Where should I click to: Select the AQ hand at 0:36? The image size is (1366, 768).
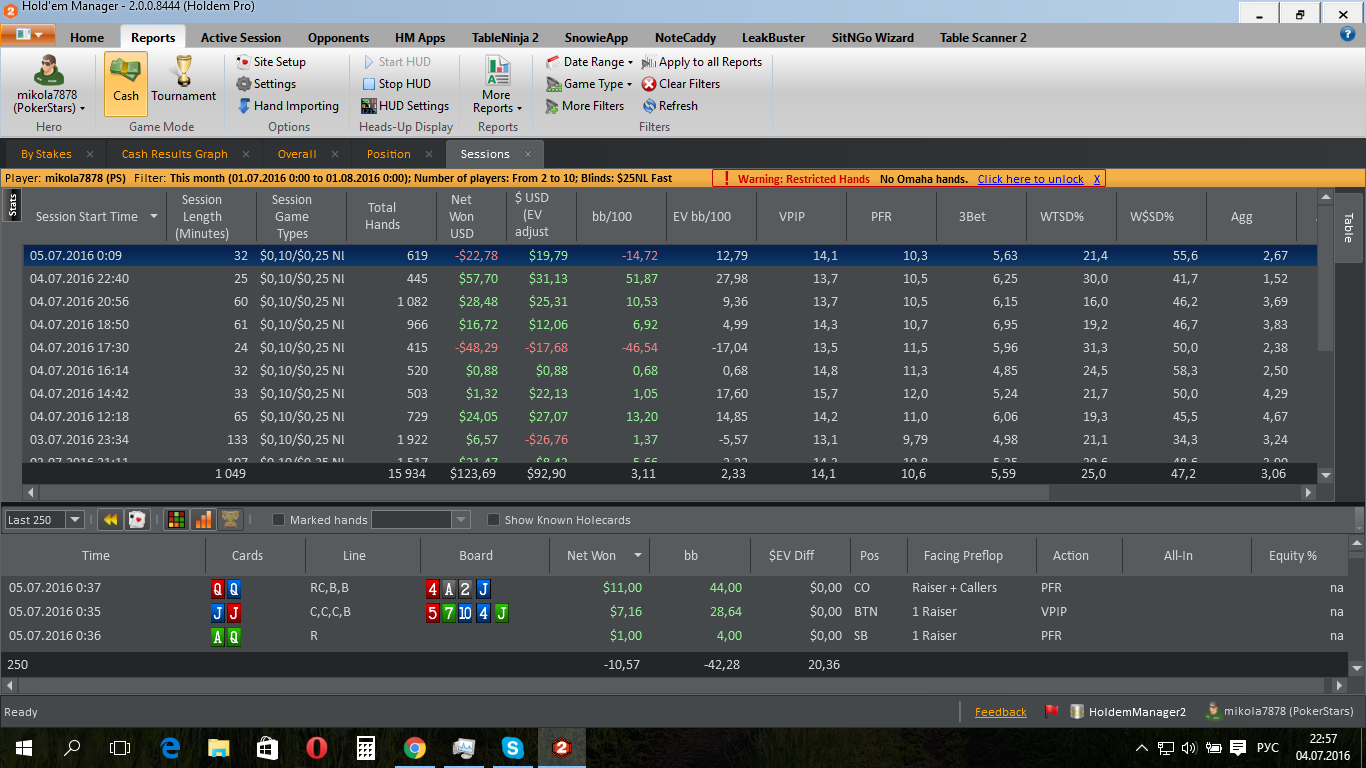click(x=675, y=636)
